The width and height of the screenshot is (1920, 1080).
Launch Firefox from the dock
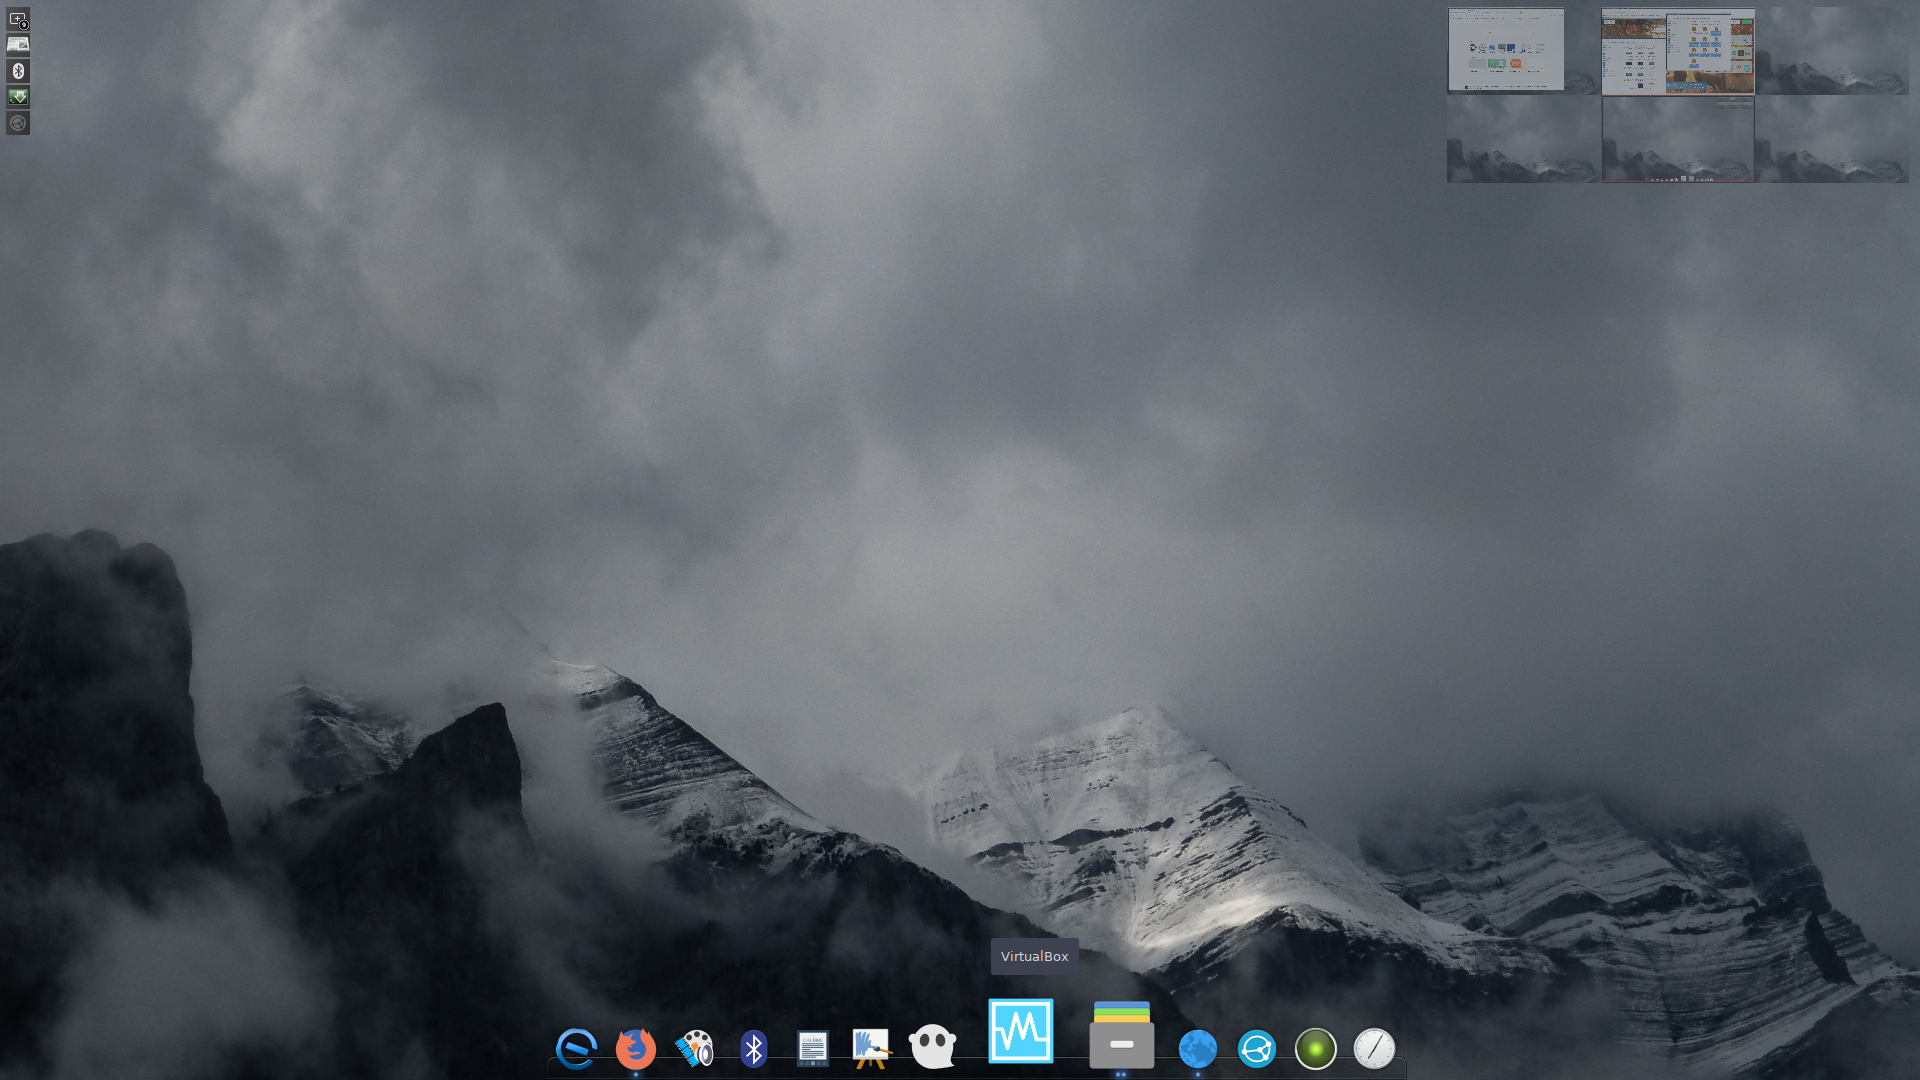[x=635, y=1049]
